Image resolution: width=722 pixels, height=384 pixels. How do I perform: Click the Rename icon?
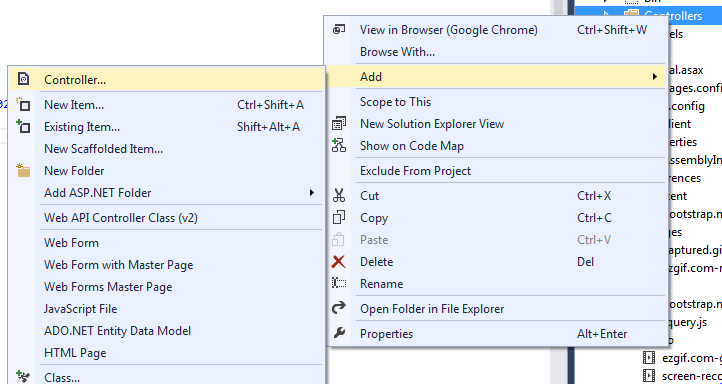pos(339,283)
